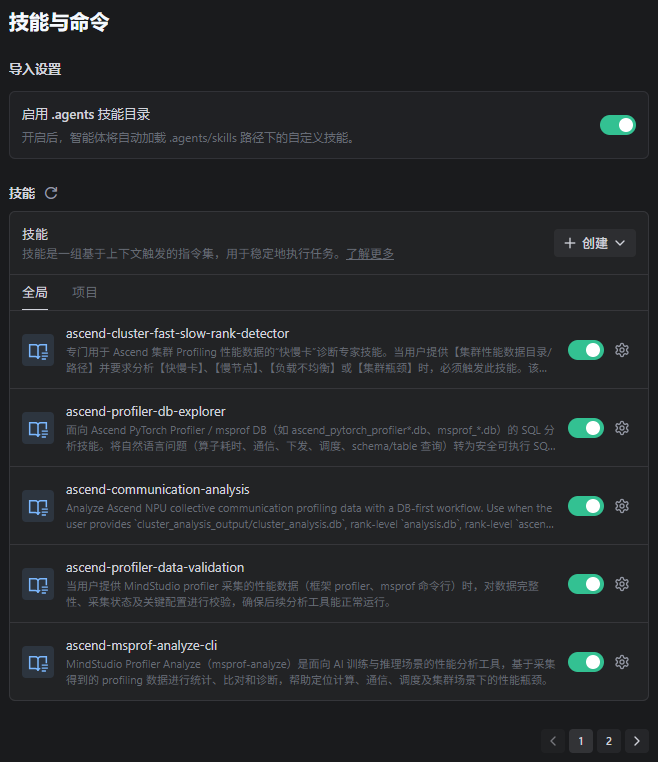Viewport: 658px width, 762px height.
Task: Go to previous page with left chevron
Action: pyautogui.click(x=553, y=741)
